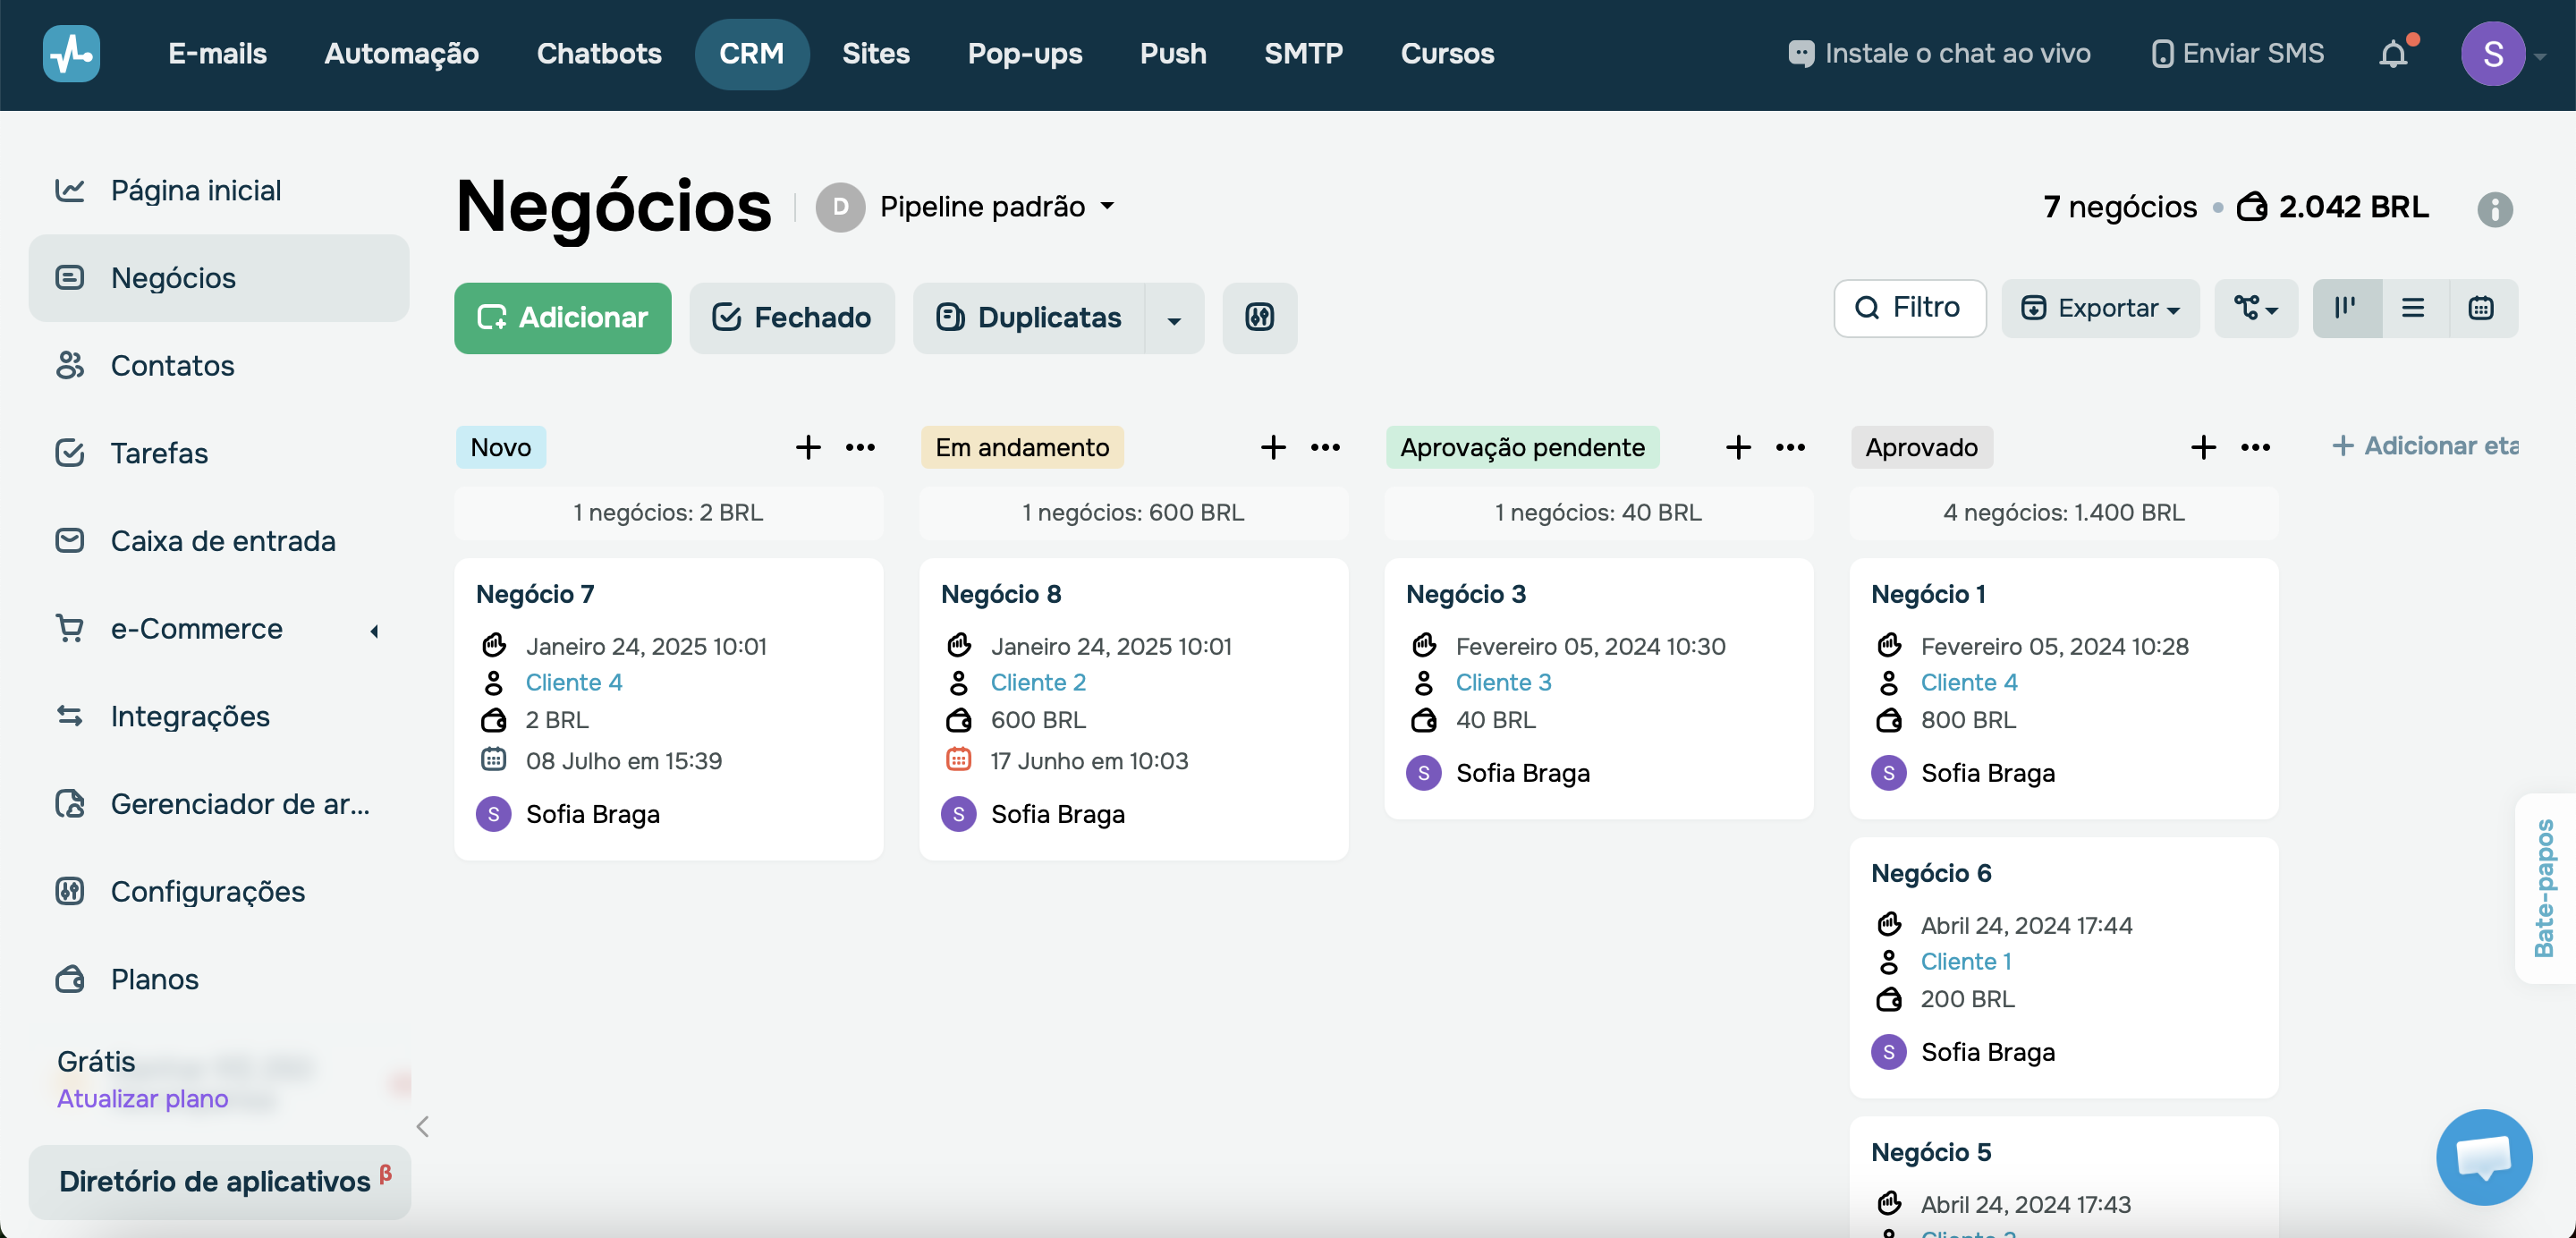Switch to the Chatbots tab
The image size is (2576, 1238).
click(599, 54)
